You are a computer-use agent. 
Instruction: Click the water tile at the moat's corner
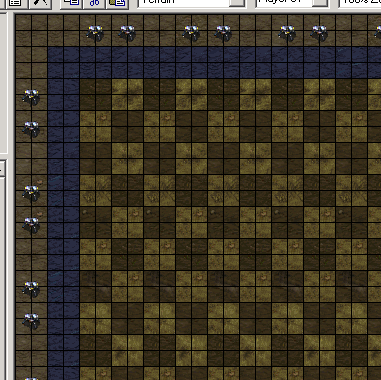[63, 62]
